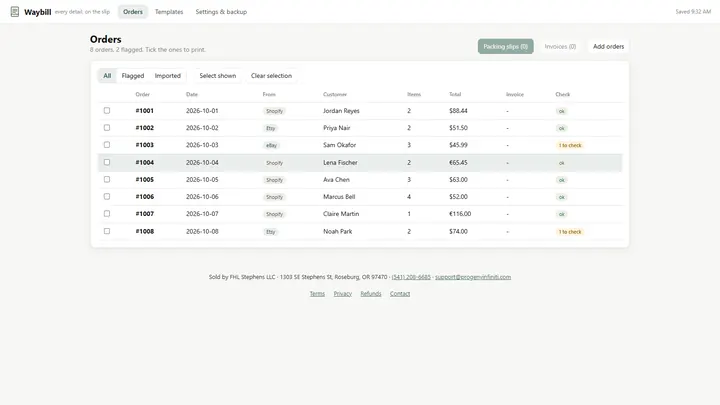Click order number #1008
Screen dimensions: 720x405
click(145, 231)
